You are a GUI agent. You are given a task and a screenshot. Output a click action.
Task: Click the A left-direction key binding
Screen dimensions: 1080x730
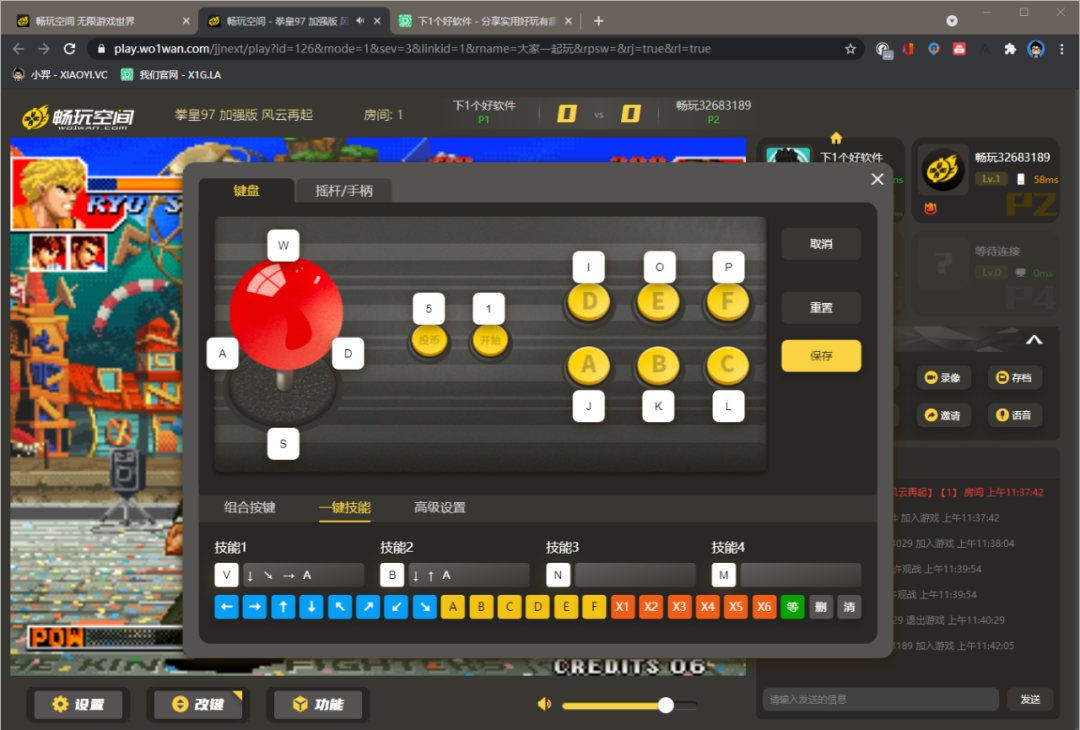click(x=222, y=353)
